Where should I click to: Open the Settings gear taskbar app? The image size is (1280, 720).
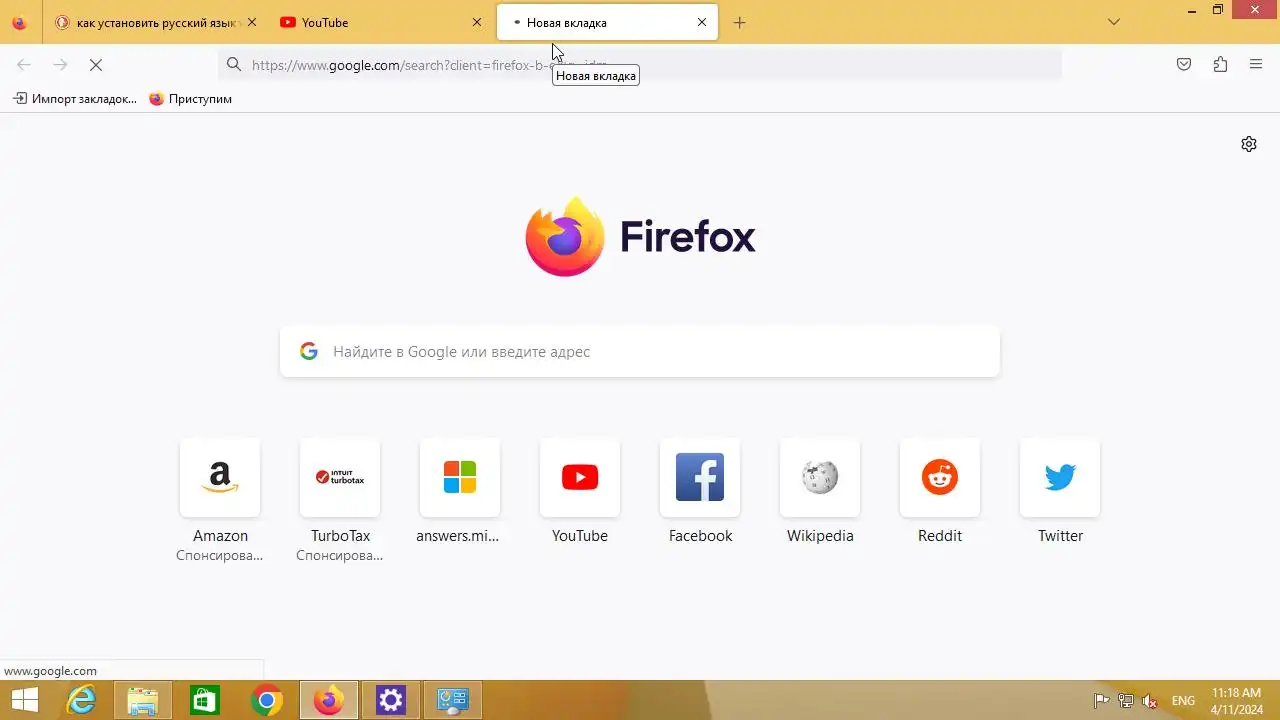(391, 701)
